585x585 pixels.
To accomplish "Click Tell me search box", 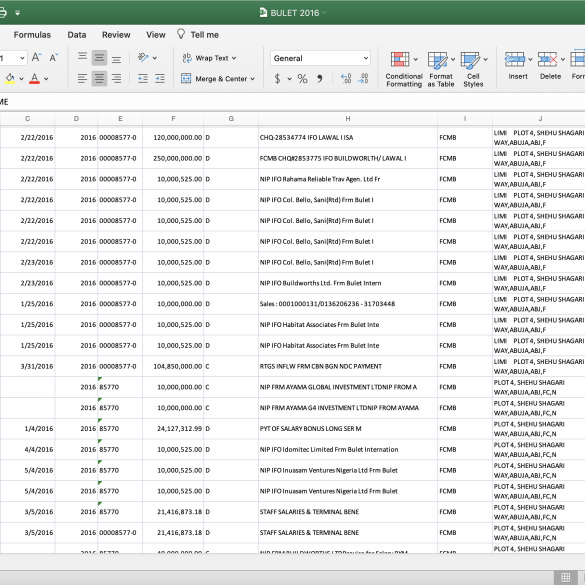I will [204, 35].
